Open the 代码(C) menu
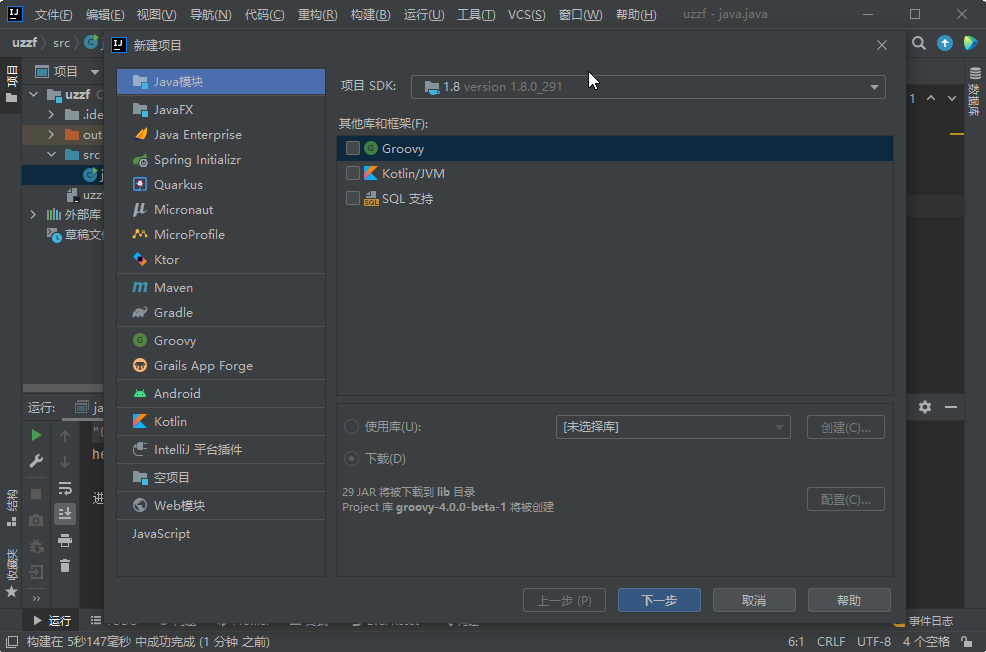This screenshot has height=652, width=986. click(x=264, y=14)
